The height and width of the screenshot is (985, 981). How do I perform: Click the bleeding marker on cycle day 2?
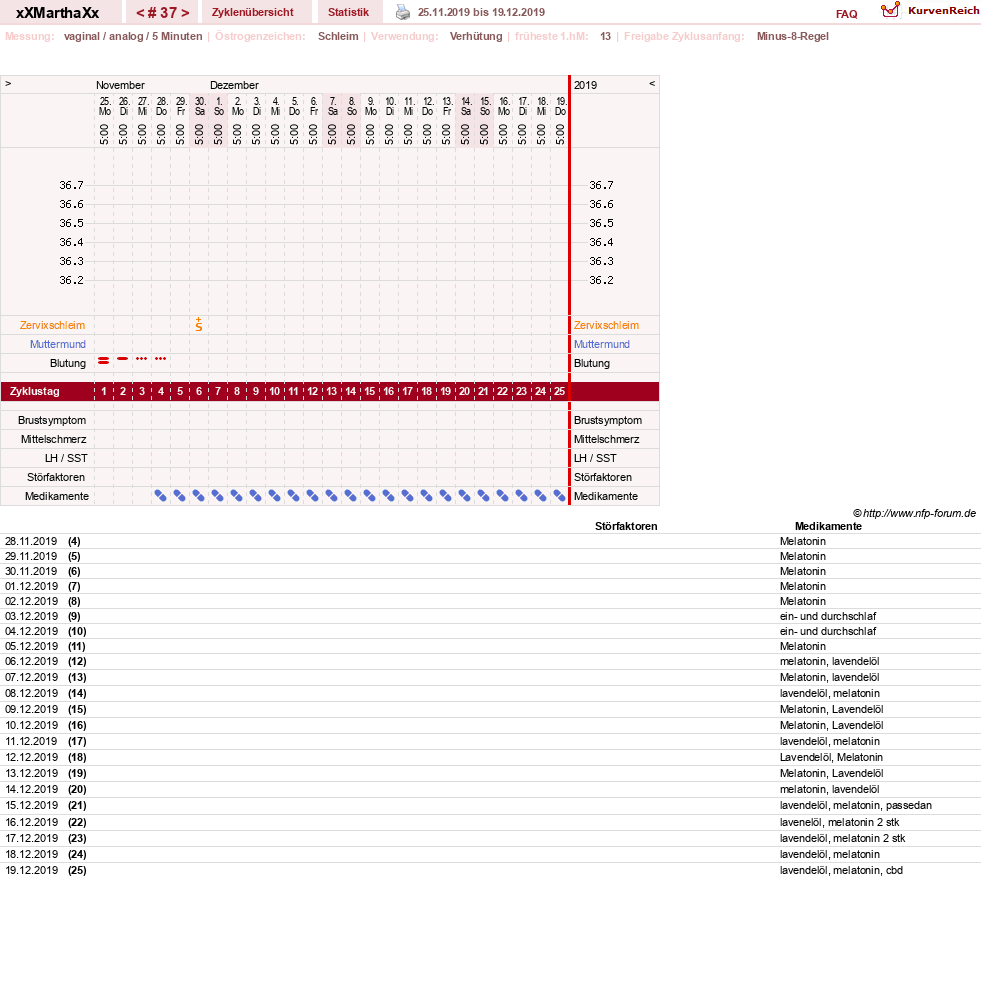click(x=122, y=359)
